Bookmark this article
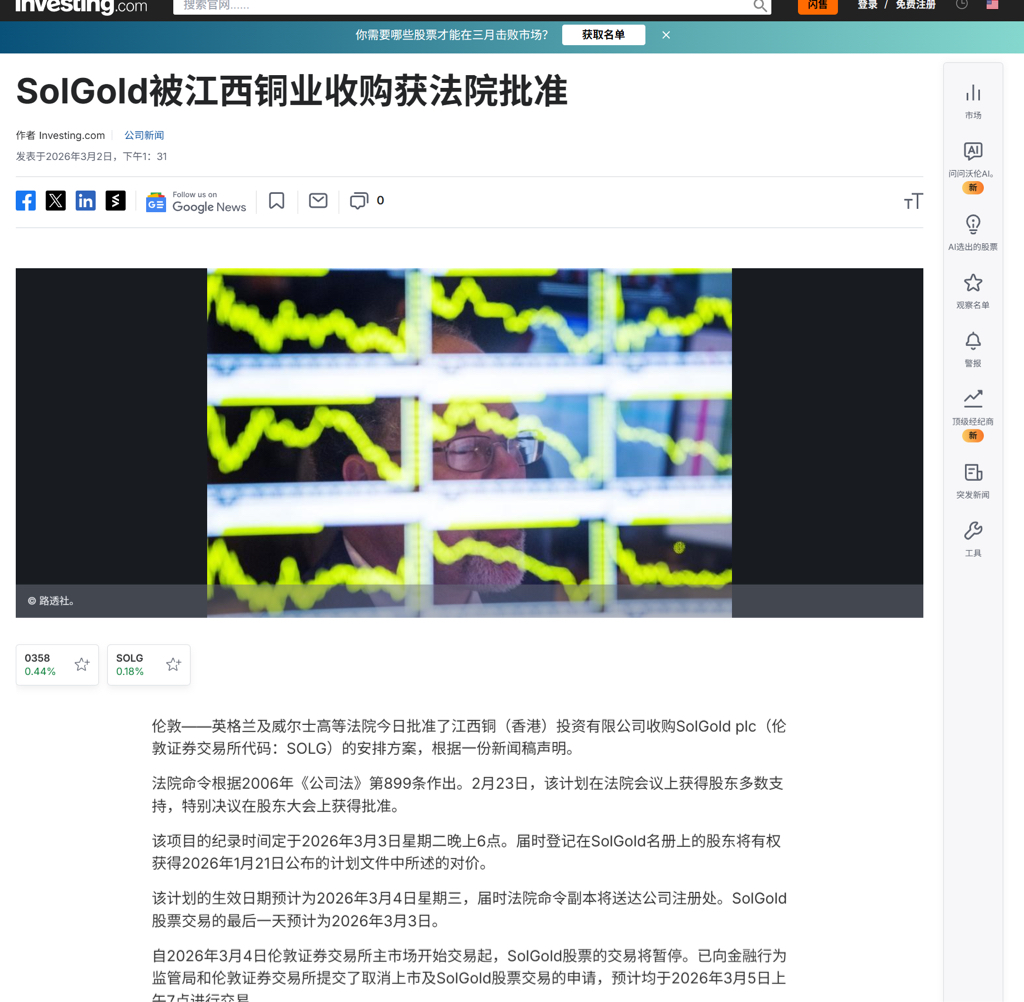This screenshot has height=1002, width=1024. point(277,201)
